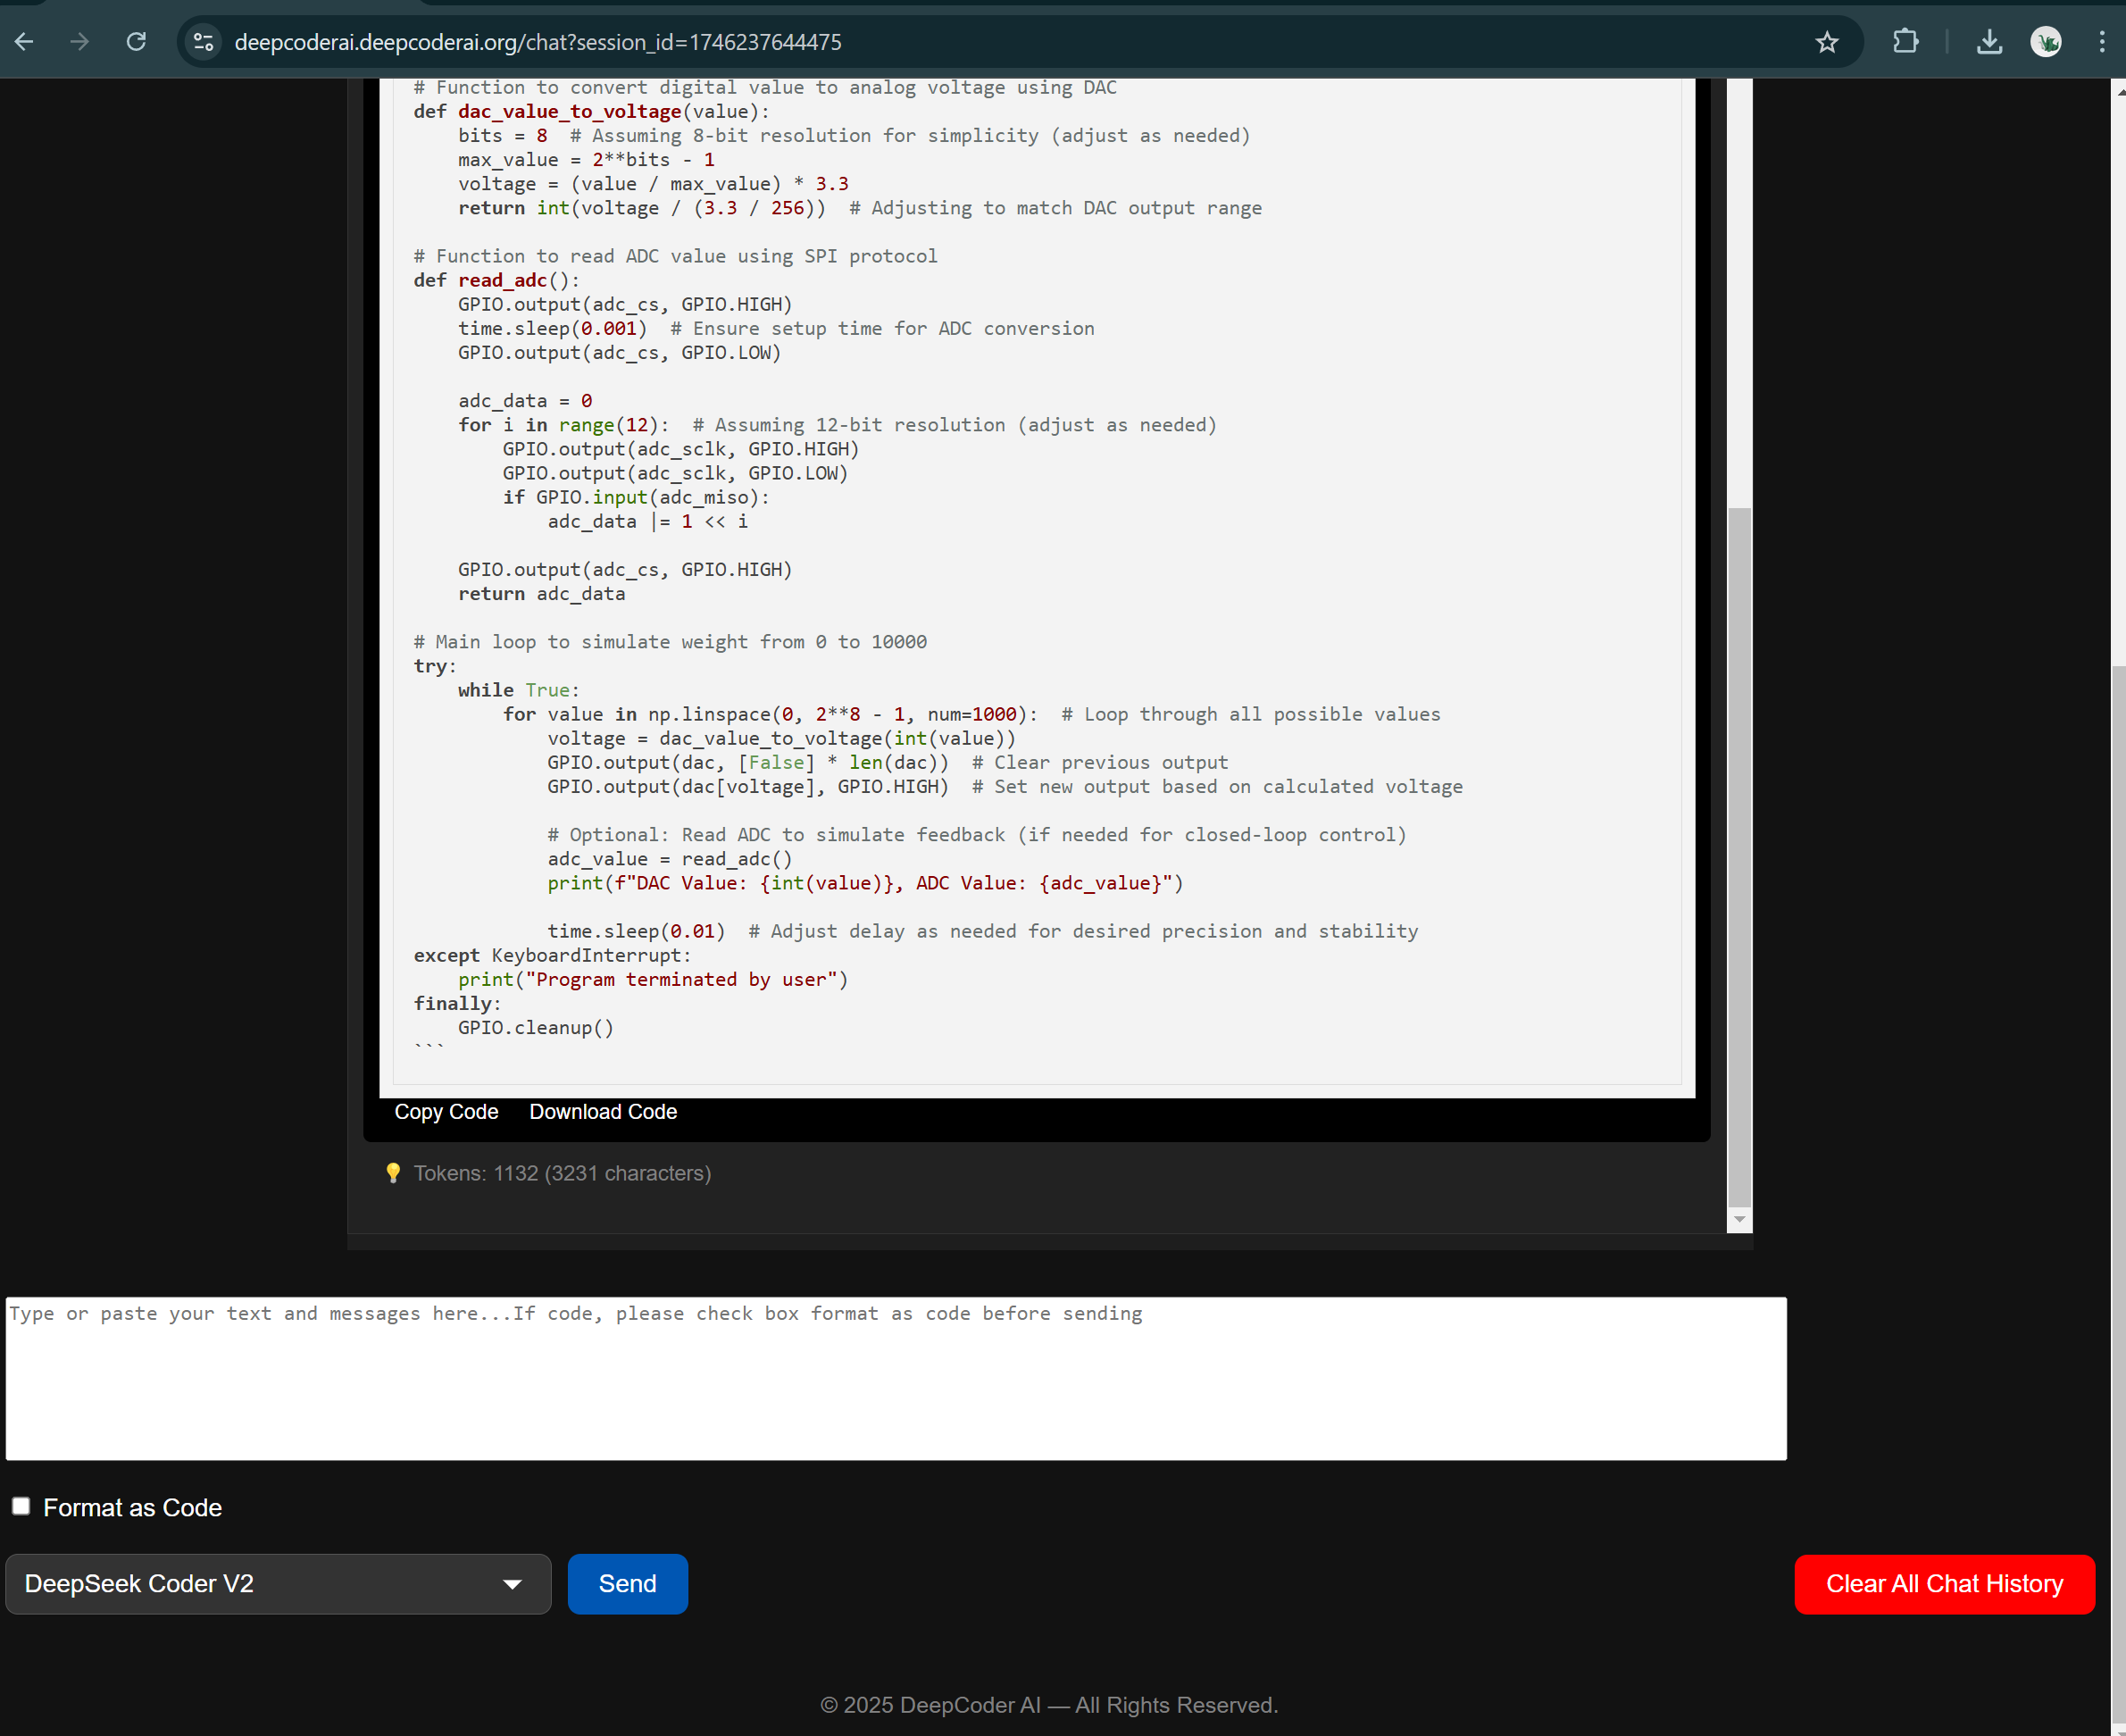Click the address bar URL
Viewport: 2126px width, 1736px height.
click(538, 42)
